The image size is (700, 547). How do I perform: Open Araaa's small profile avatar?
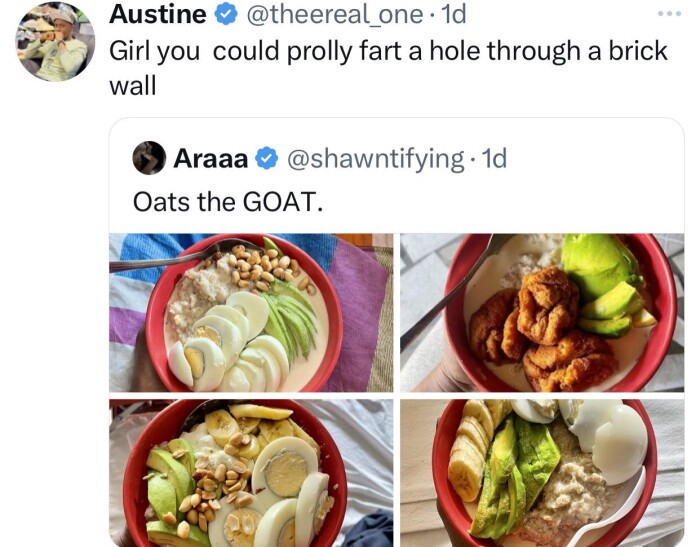pos(150,158)
